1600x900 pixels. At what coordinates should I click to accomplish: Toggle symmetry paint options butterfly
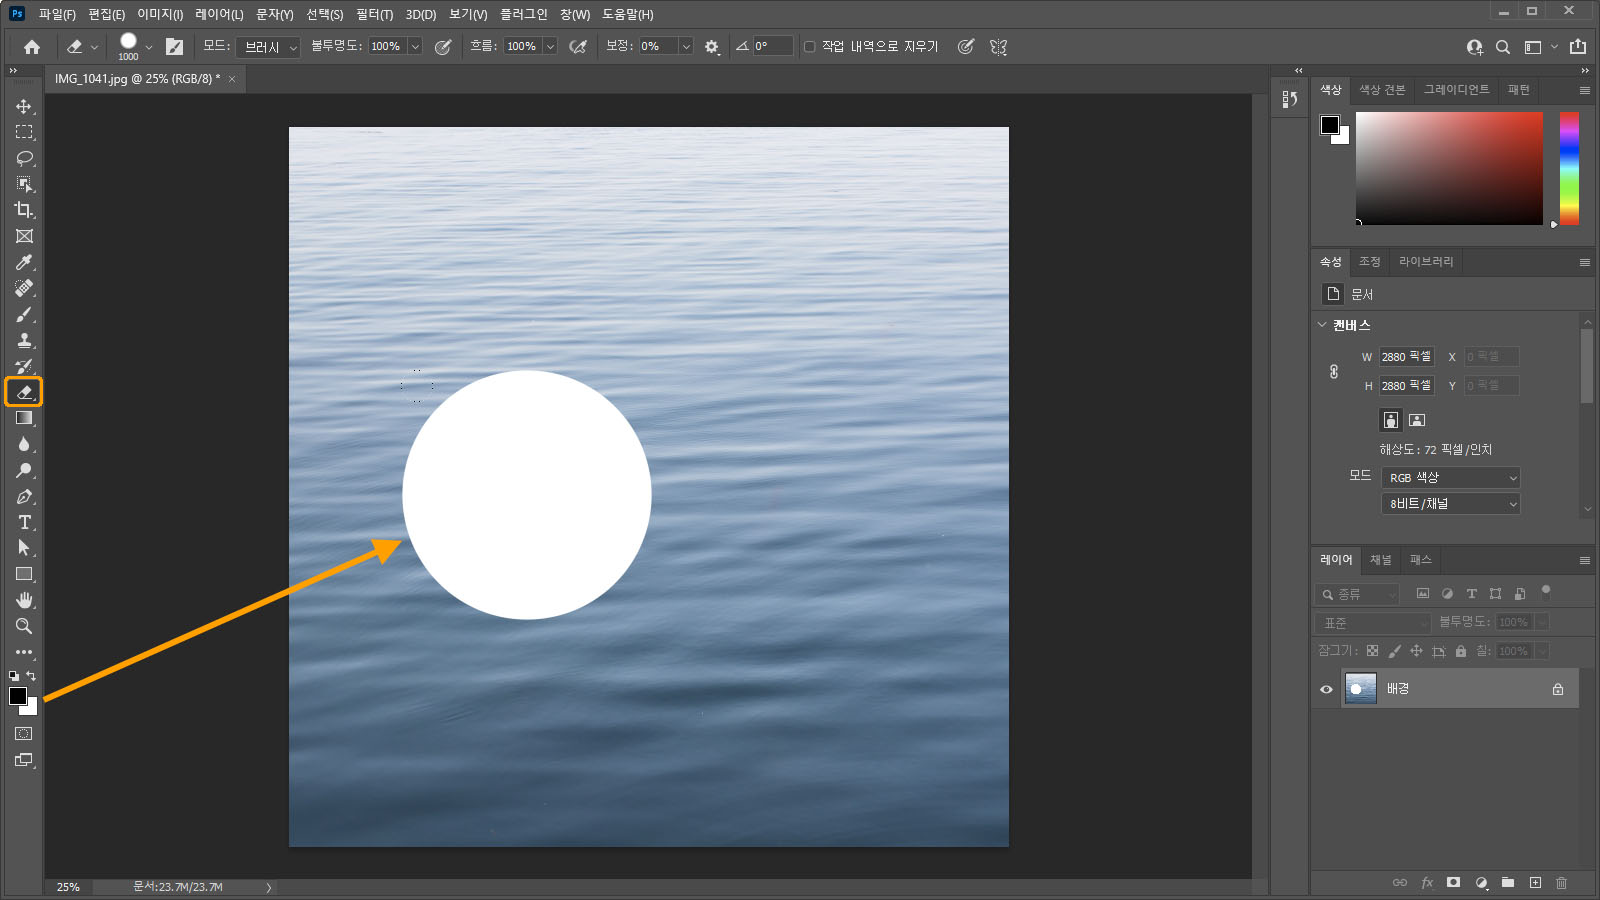pyautogui.click(x=998, y=47)
